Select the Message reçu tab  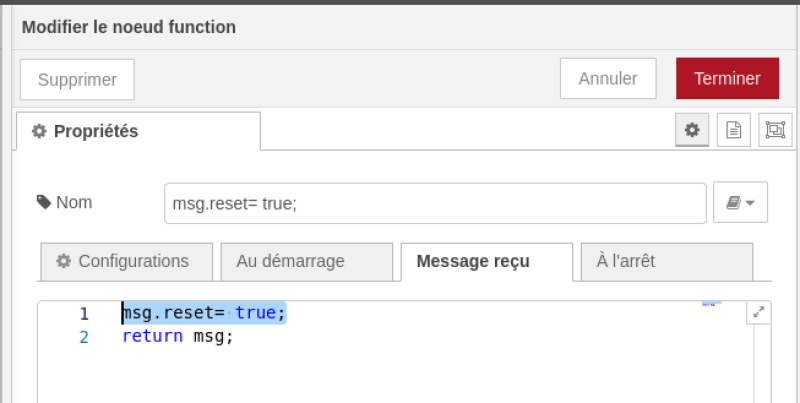click(x=473, y=262)
